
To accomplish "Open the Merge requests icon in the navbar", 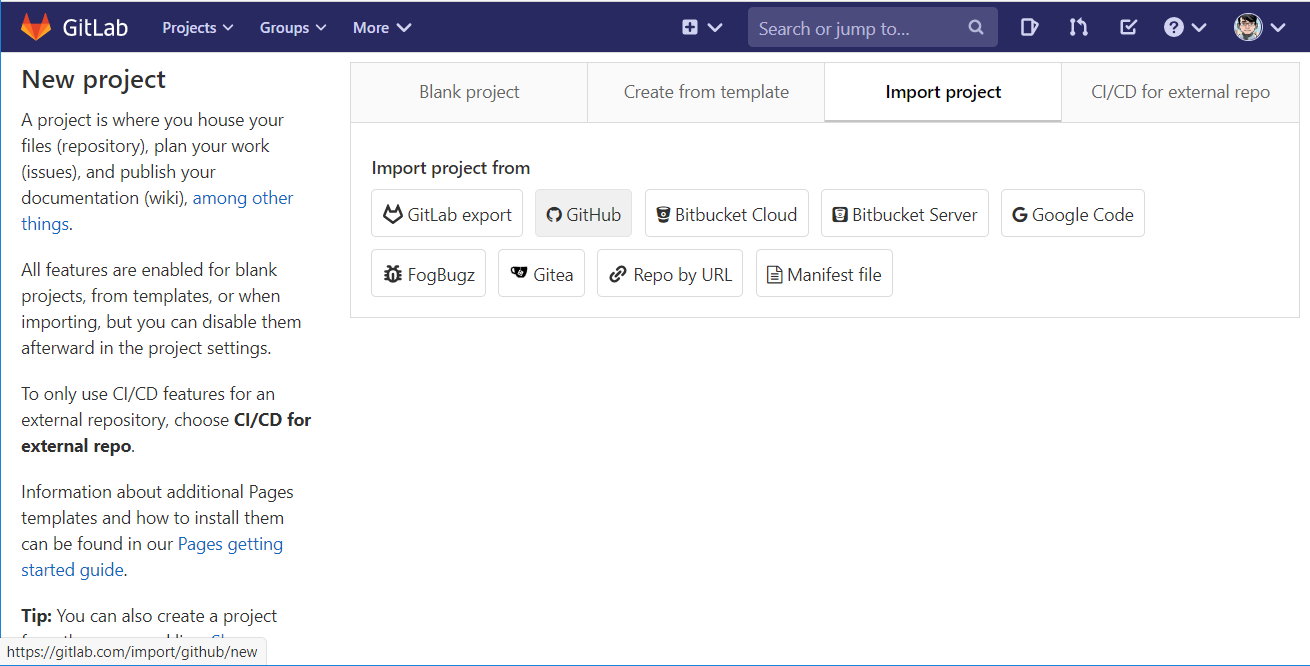I will [x=1078, y=27].
